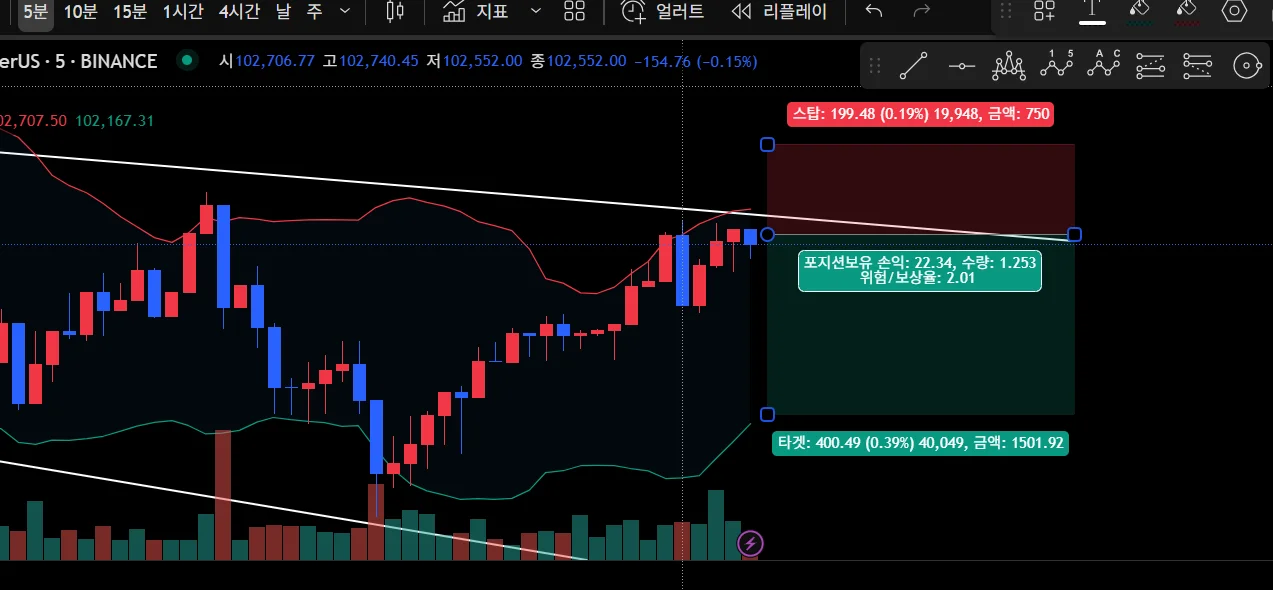
Task: Select the Fibonacci retracement tool
Action: tap(1151, 66)
